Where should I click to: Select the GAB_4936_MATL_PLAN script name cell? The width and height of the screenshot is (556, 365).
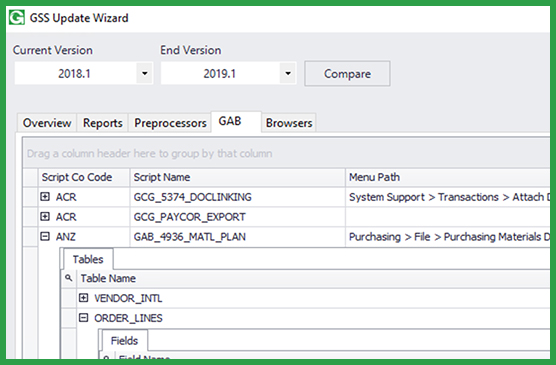click(238, 237)
